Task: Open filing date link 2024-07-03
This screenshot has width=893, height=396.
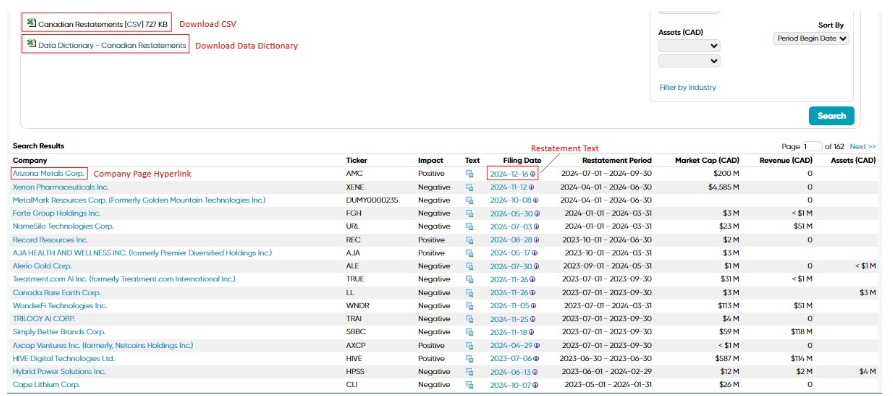Action: (x=511, y=226)
